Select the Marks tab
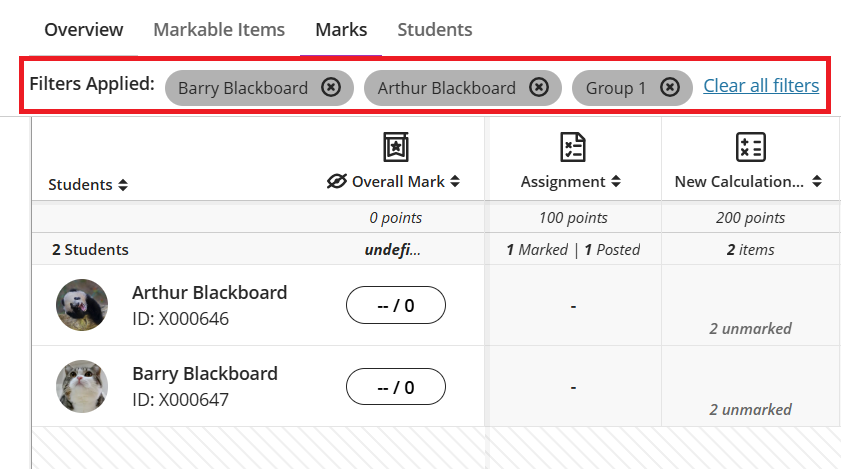 click(x=341, y=30)
